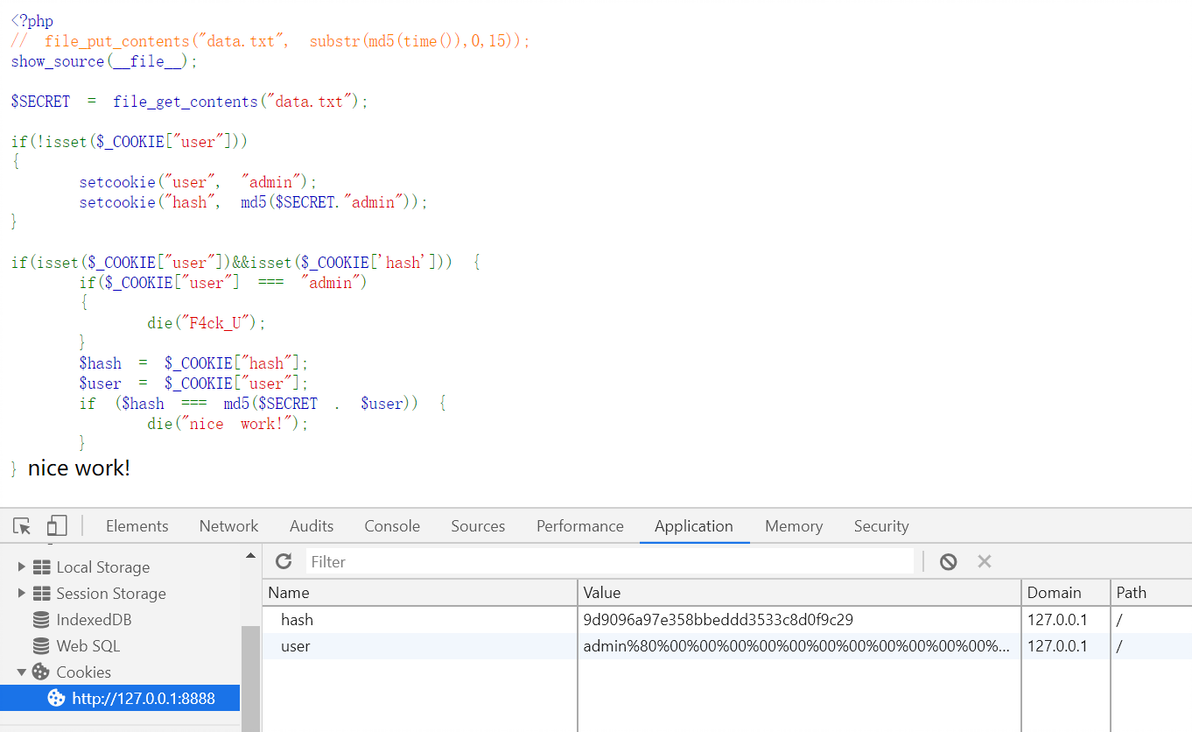Expand the Session Storage tree node
The height and width of the screenshot is (732, 1192).
(21, 594)
